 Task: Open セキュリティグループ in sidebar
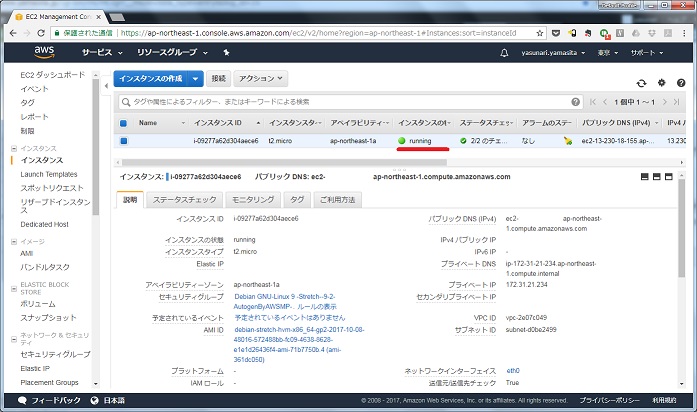tap(55, 354)
